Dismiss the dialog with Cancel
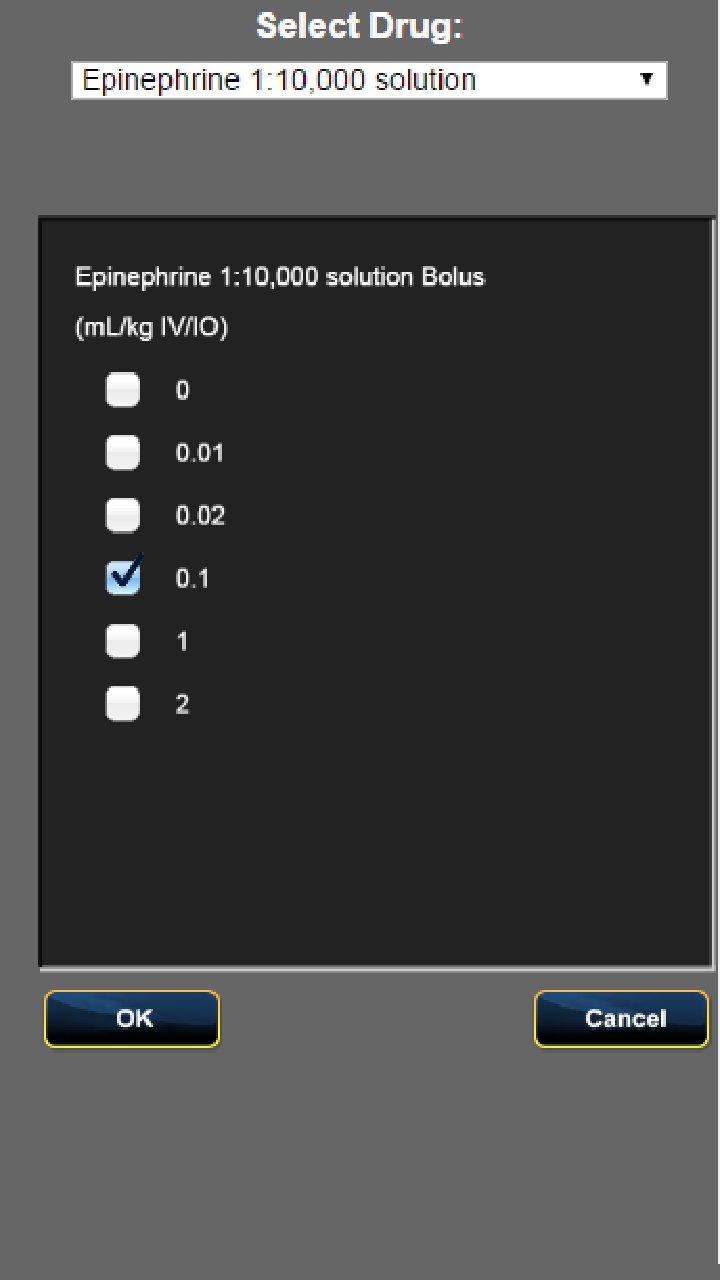The image size is (720, 1280). [x=622, y=1019]
